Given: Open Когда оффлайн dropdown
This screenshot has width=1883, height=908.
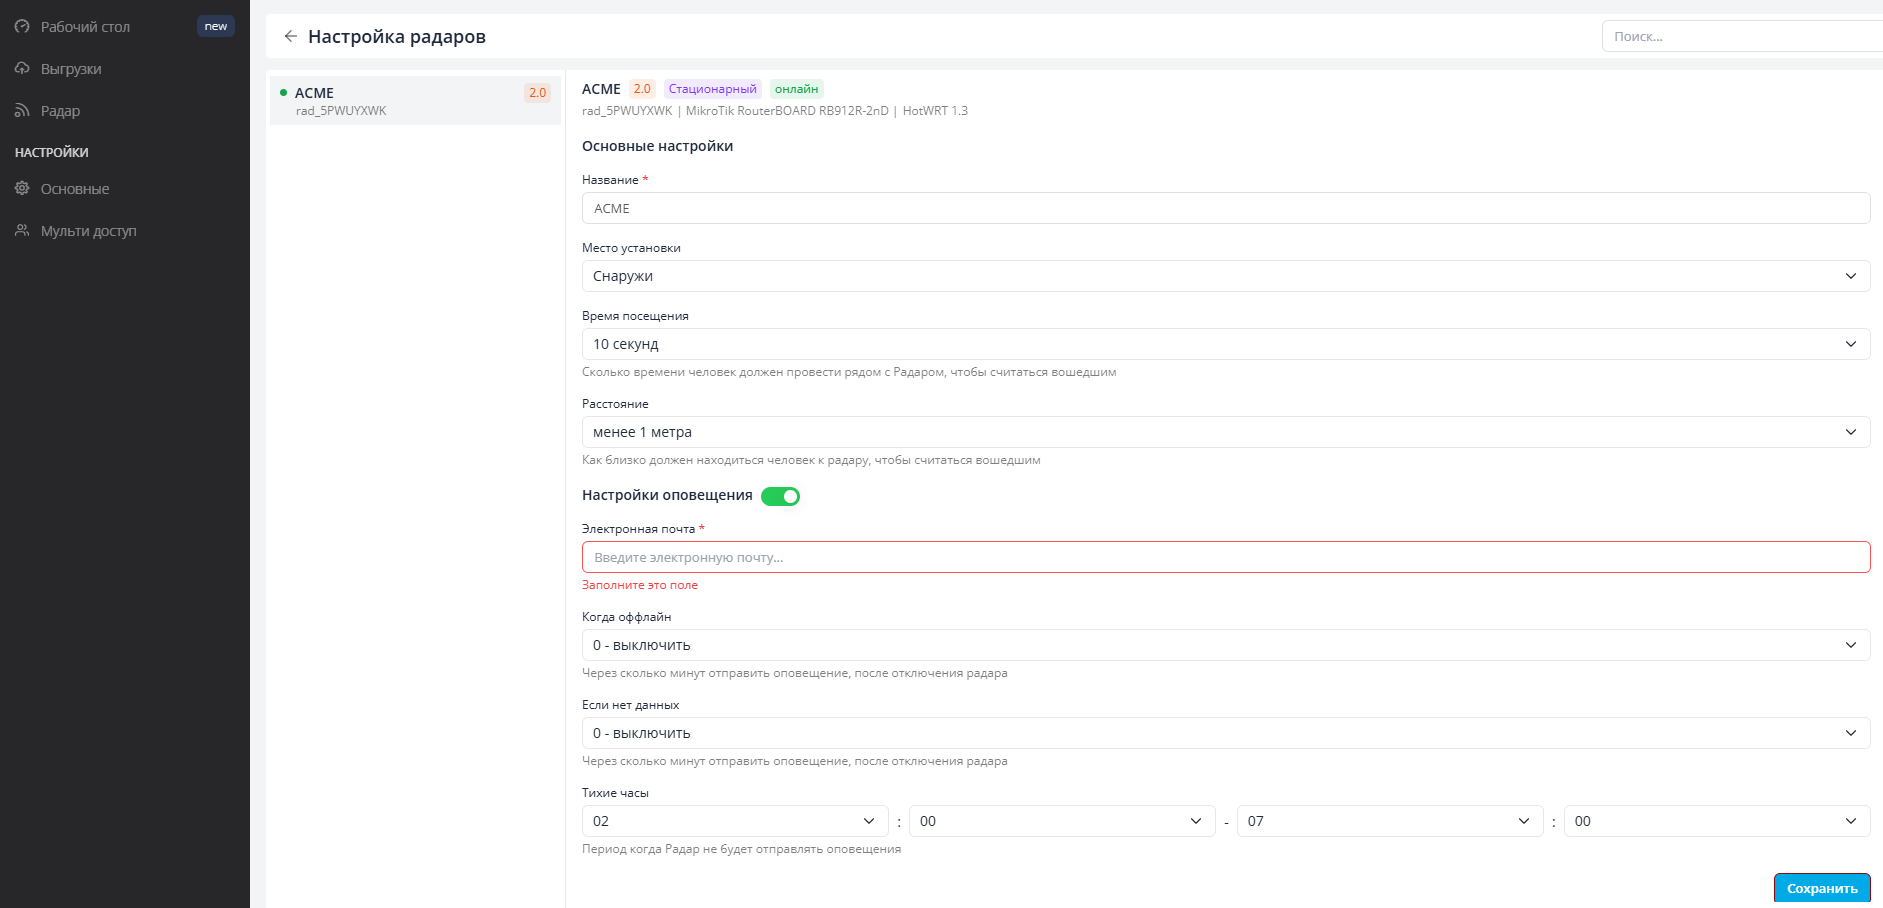Looking at the screenshot, I should 1226,645.
